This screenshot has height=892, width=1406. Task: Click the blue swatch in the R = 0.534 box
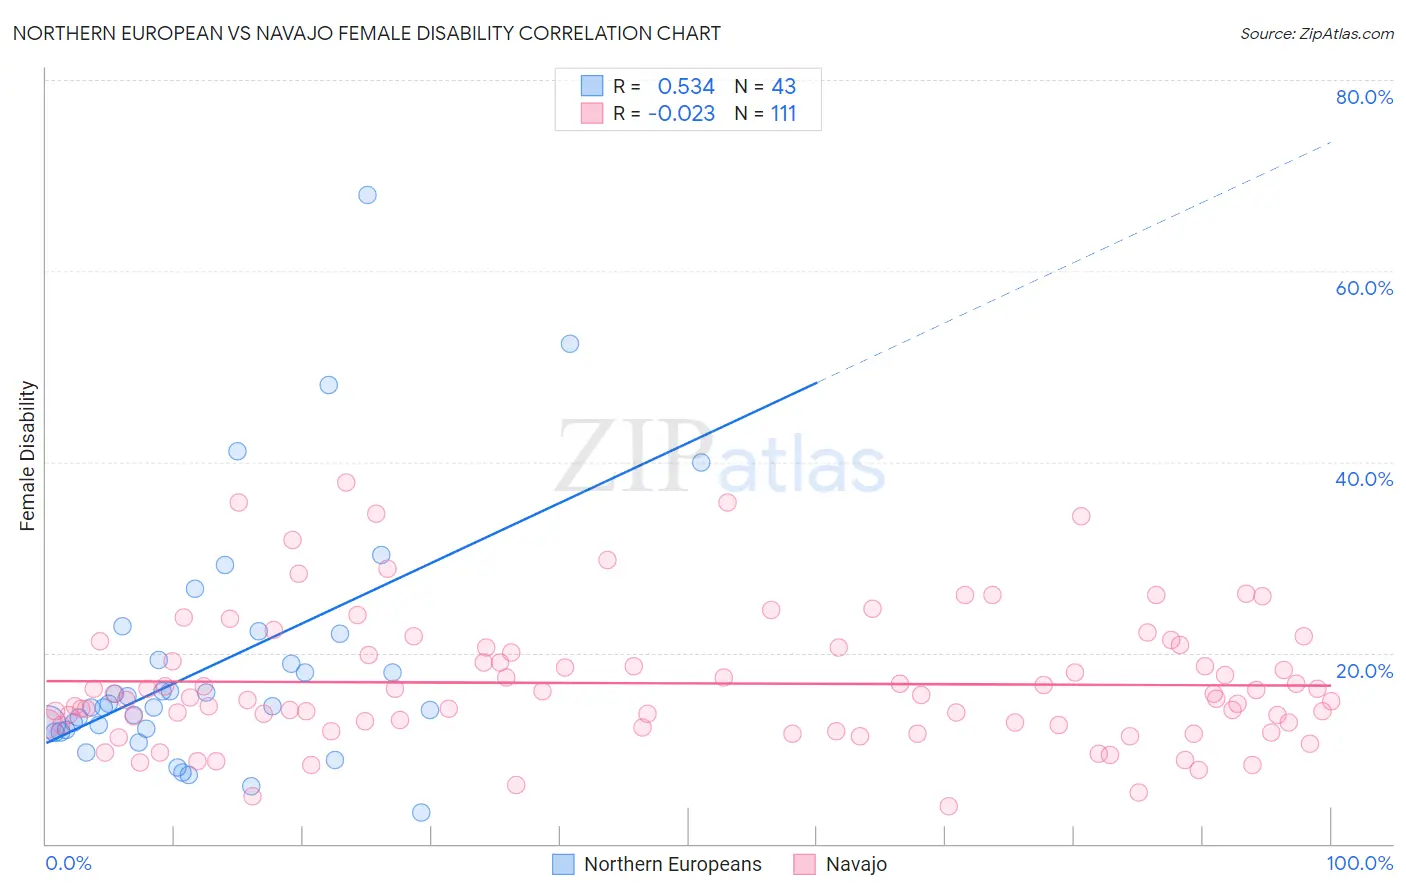click(592, 86)
